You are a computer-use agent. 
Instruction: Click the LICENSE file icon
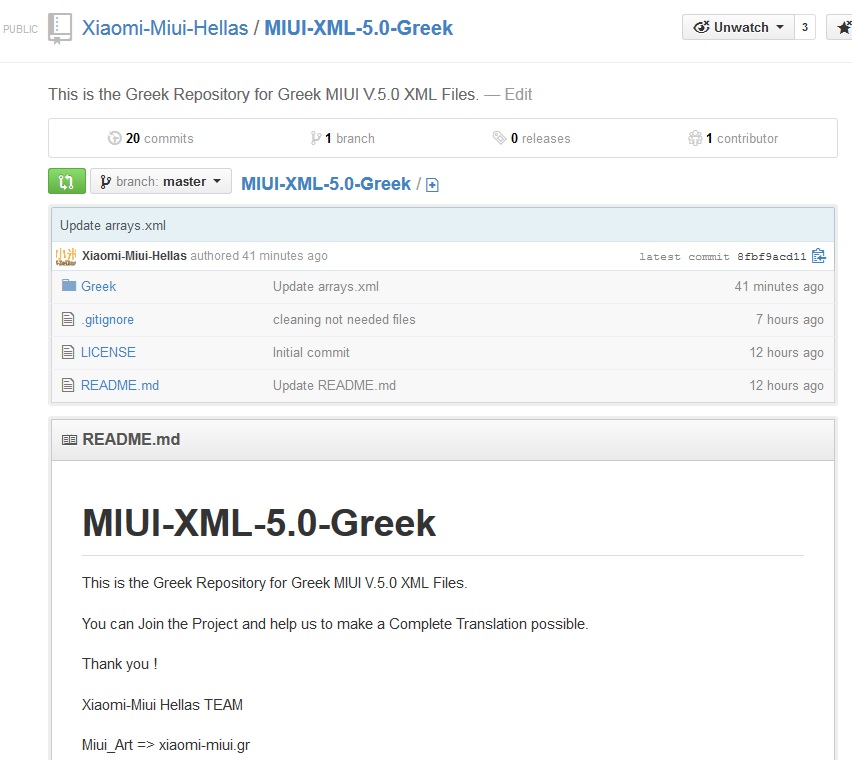click(x=69, y=352)
